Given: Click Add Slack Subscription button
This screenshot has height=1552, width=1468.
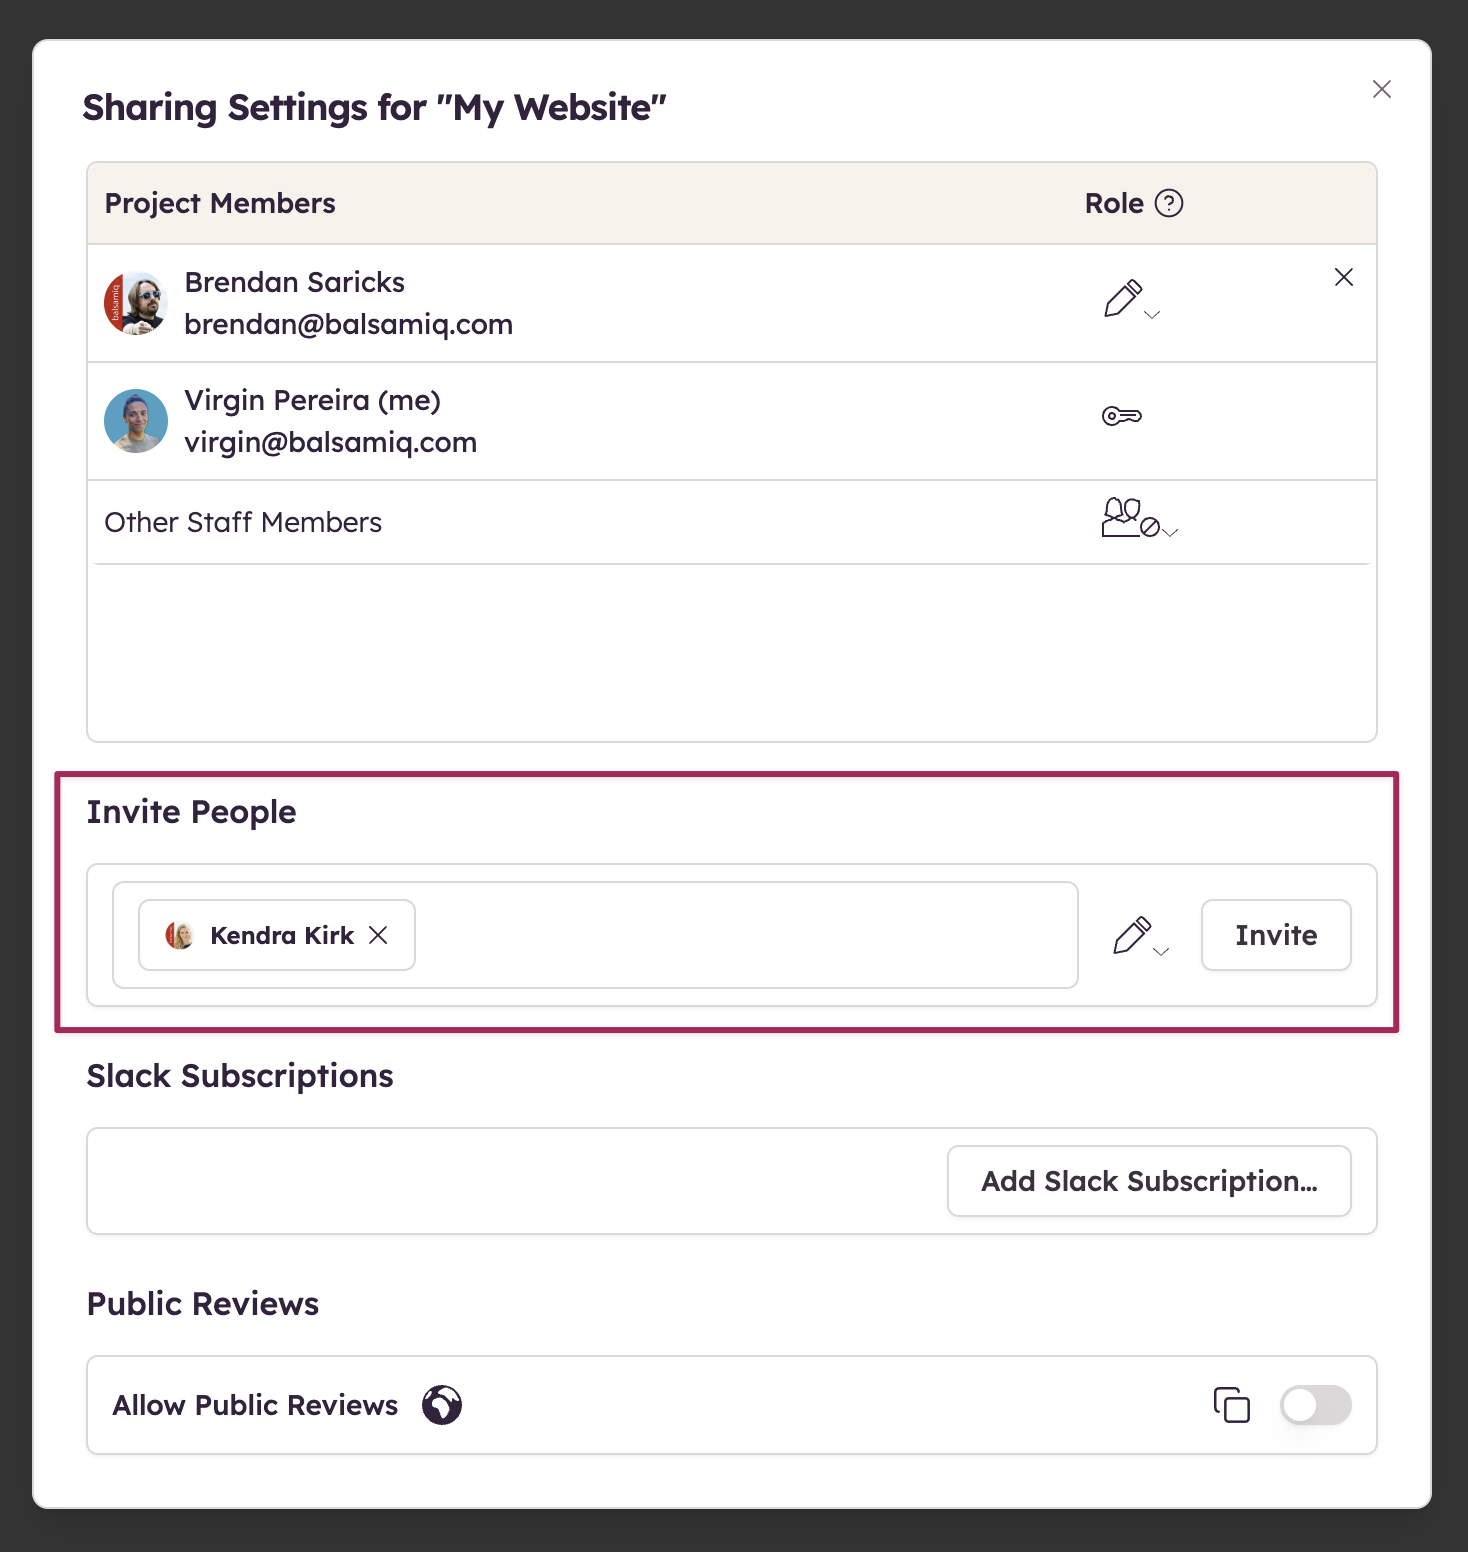Looking at the screenshot, I should (1148, 1181).
